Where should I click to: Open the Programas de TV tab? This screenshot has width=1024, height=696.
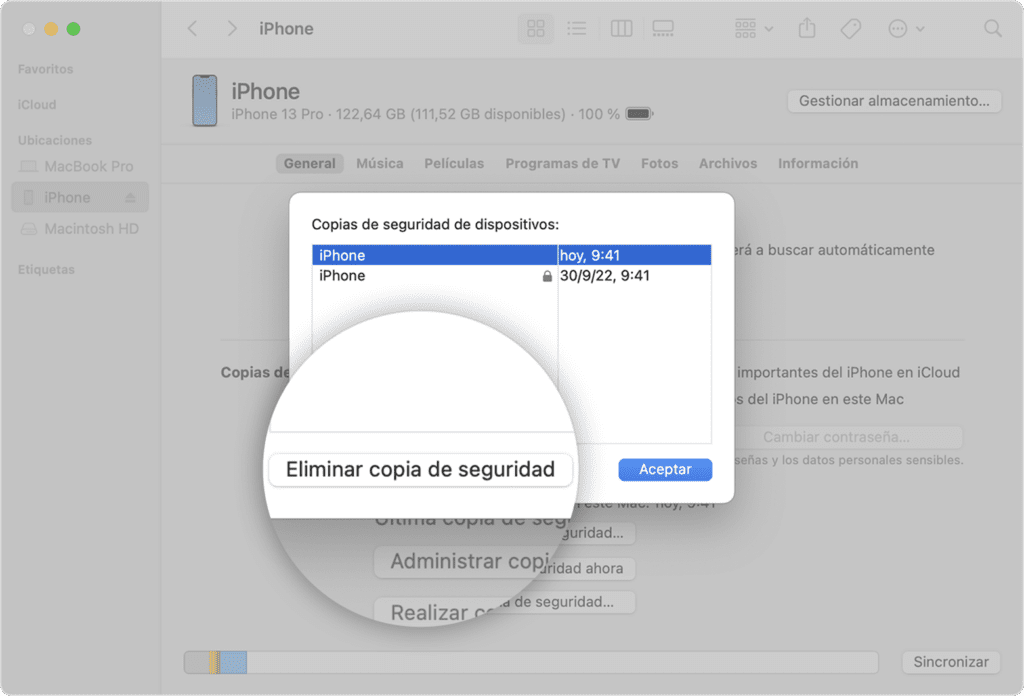562,163
